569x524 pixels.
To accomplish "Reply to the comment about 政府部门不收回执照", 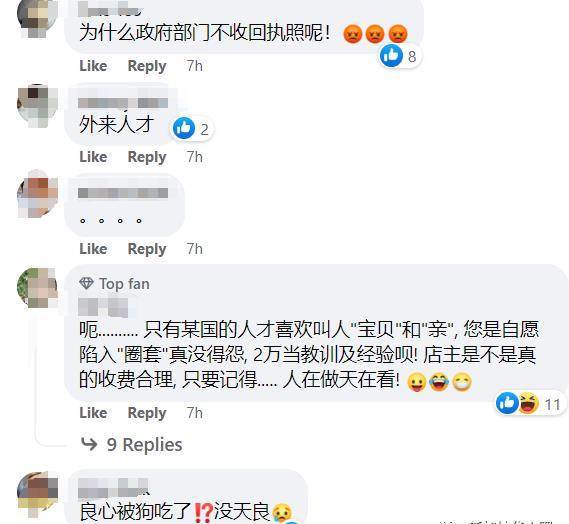I will point(147,66).
